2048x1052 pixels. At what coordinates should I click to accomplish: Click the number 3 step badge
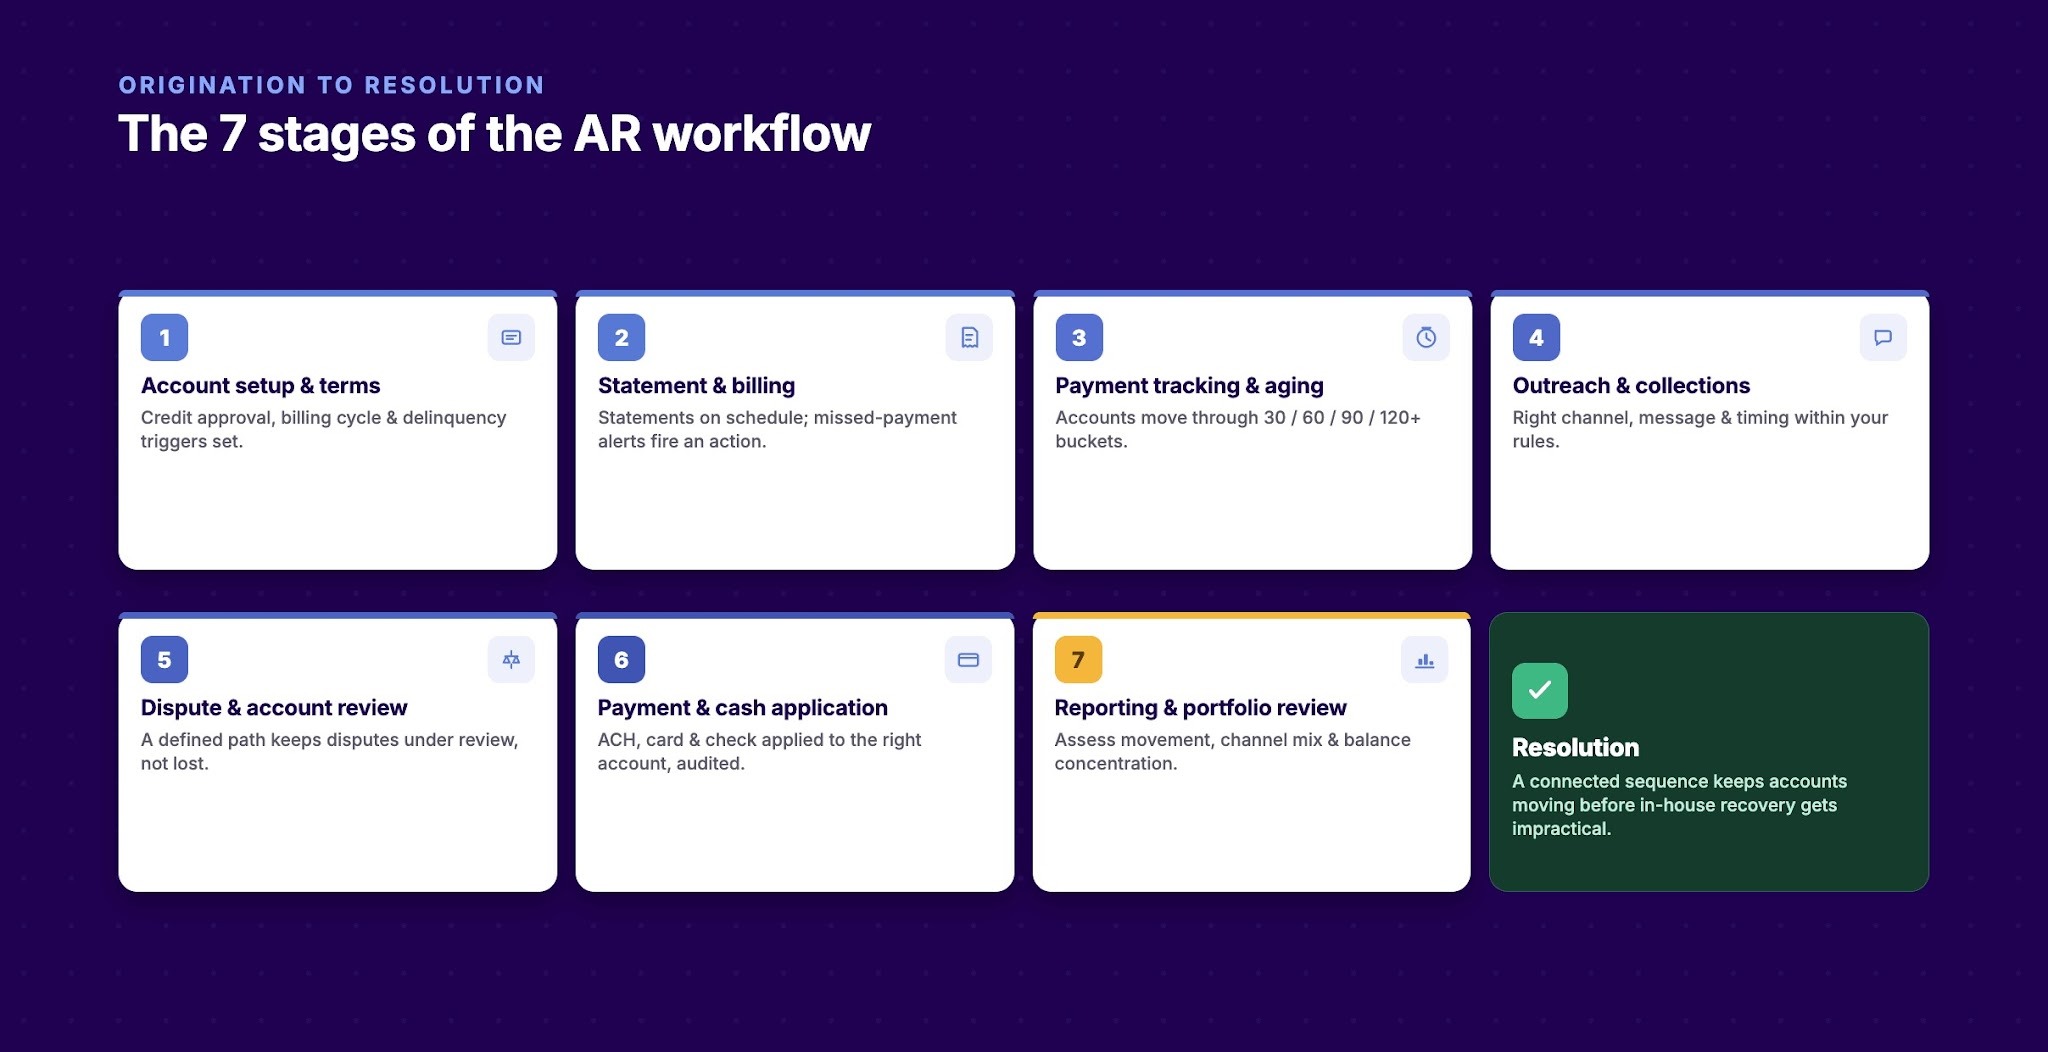click(x=1079, y=338)
